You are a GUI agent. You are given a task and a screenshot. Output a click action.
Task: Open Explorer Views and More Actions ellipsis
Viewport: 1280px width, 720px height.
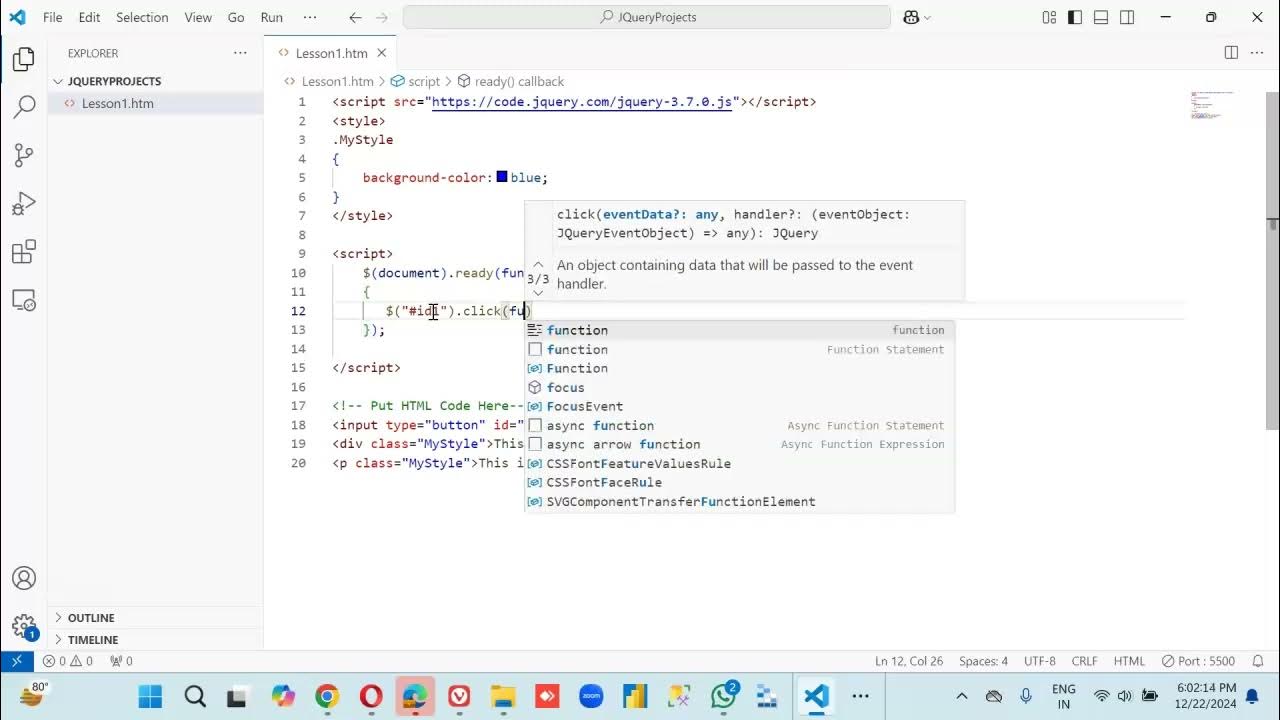(240, 53)
